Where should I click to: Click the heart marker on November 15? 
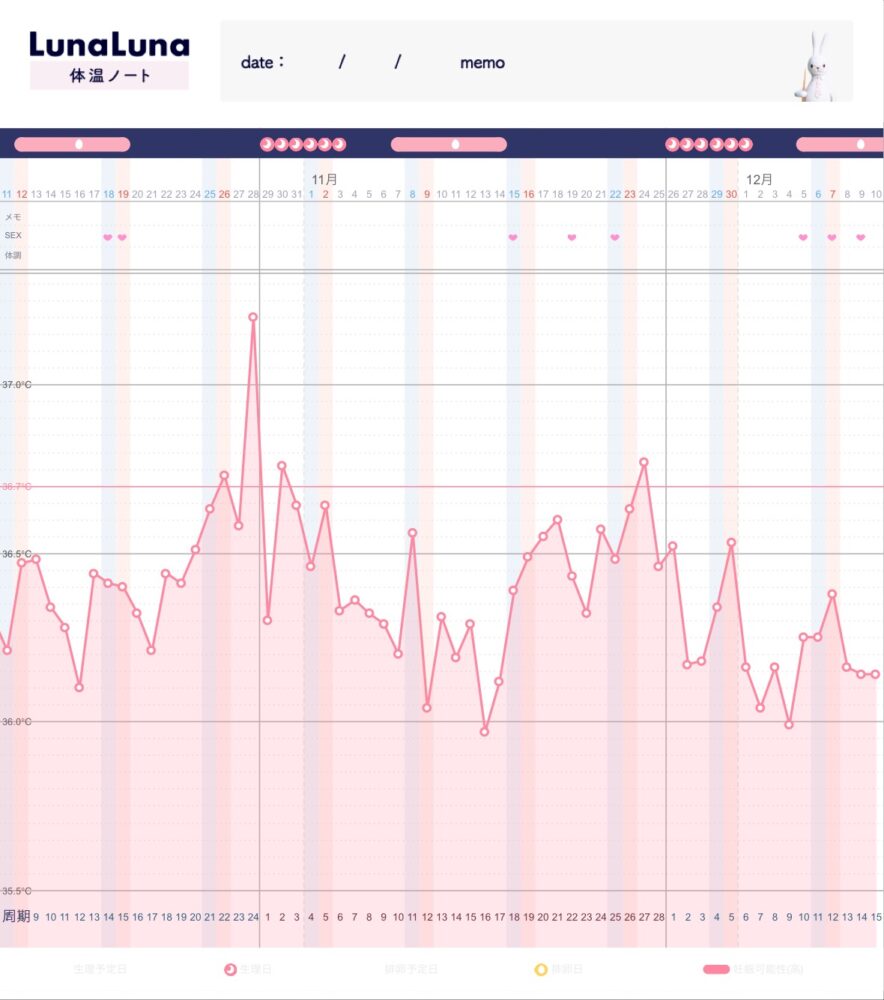(x=513, y=237)
